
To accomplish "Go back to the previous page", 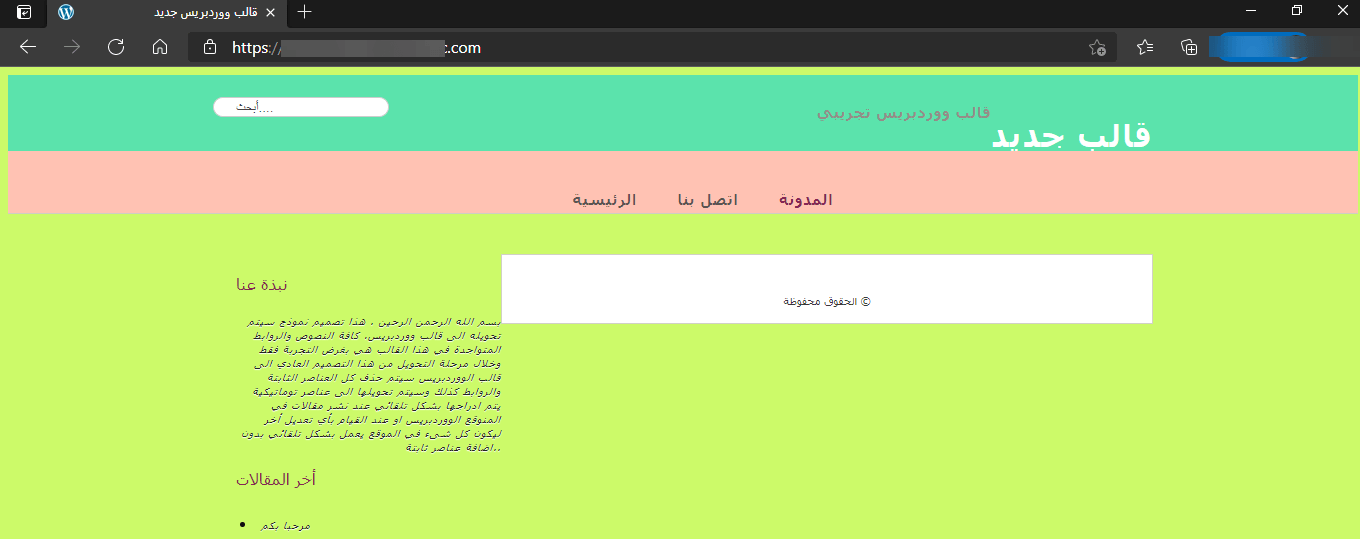I will 28,47.
